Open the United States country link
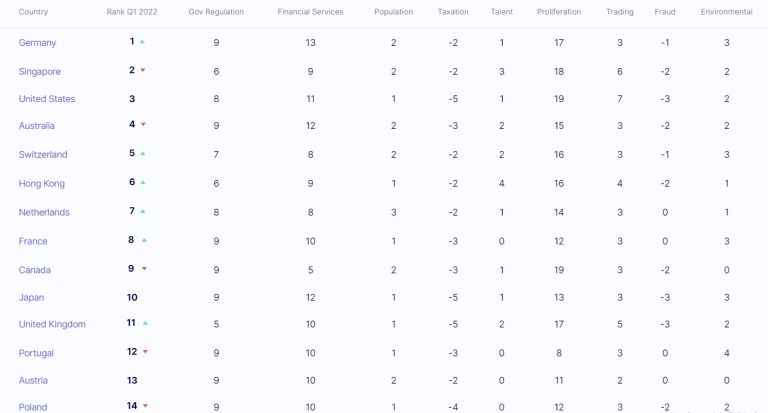The height and width of the screenshot is (413, 768). [47, 99]
